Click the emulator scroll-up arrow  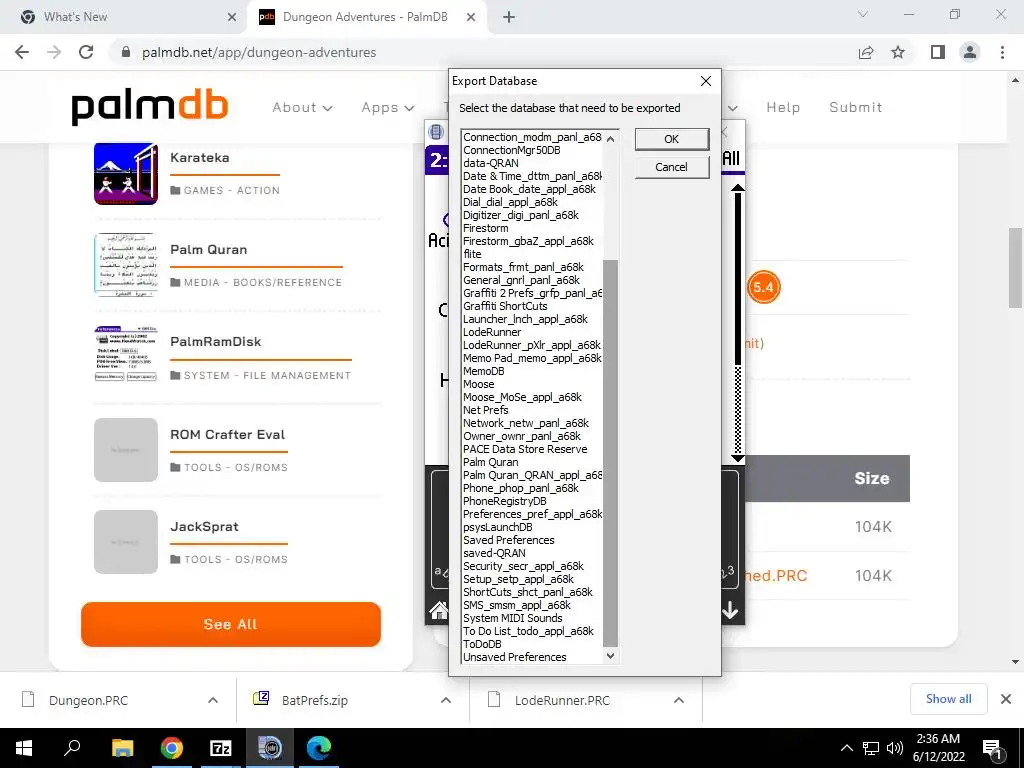[738, 188]
